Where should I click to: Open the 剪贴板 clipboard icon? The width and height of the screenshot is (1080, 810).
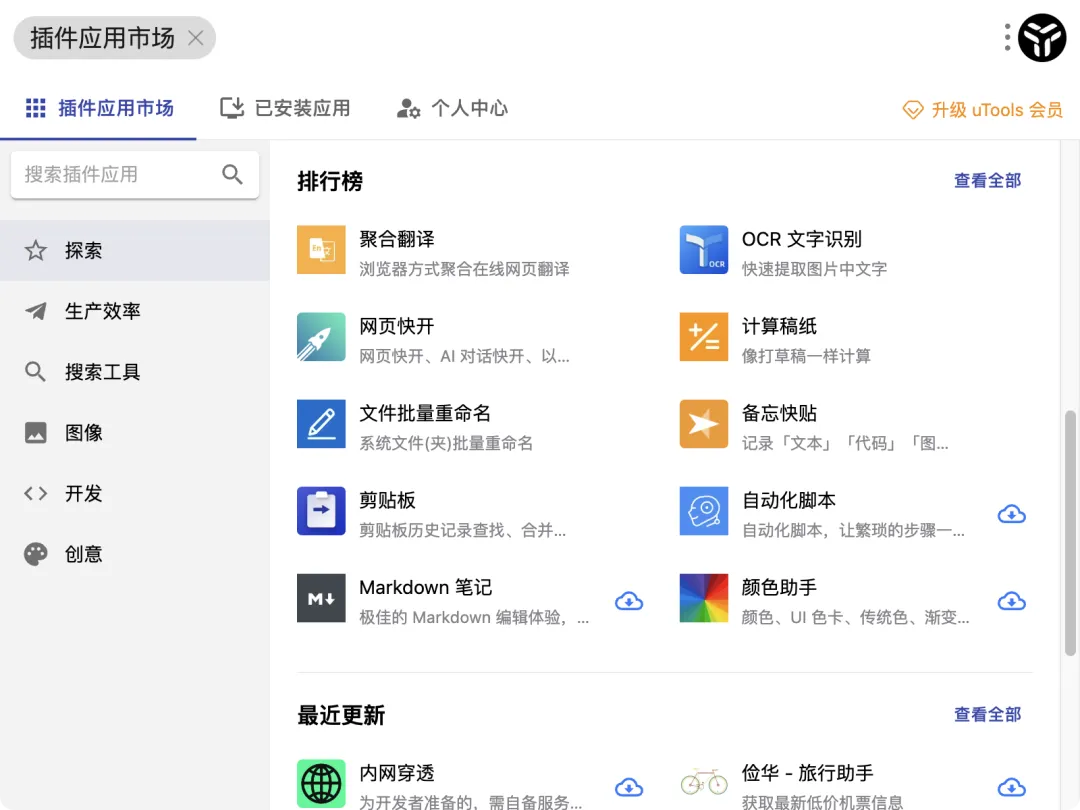pos(321,511)
